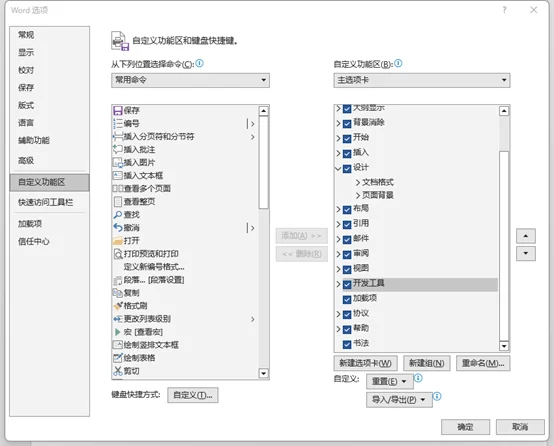The width and height of the screenshot is (554, 446).
Task: Click the page icon beside 查看整页
Action: click(x=118, y=202)
